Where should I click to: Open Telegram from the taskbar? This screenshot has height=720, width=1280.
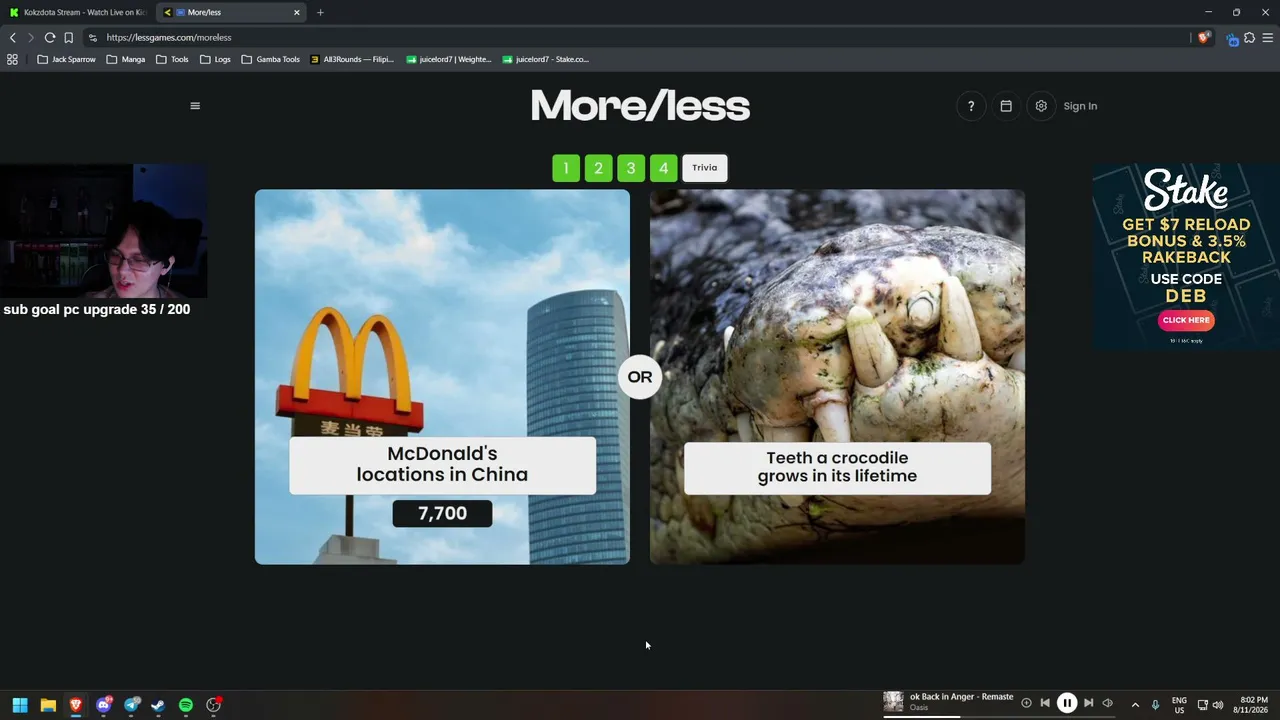point(131,705)
